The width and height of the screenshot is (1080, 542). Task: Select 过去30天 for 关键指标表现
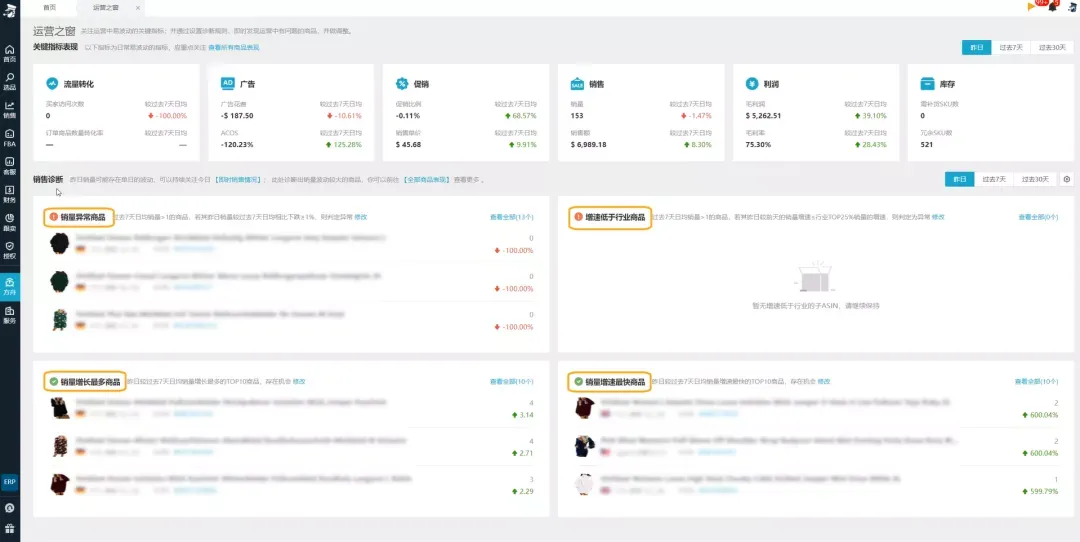[x=1052, y=48]
